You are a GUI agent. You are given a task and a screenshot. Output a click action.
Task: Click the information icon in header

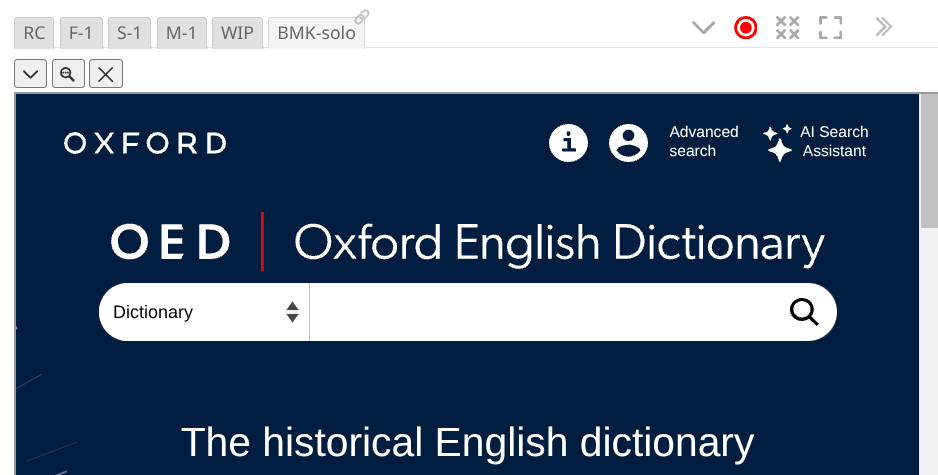569,143
